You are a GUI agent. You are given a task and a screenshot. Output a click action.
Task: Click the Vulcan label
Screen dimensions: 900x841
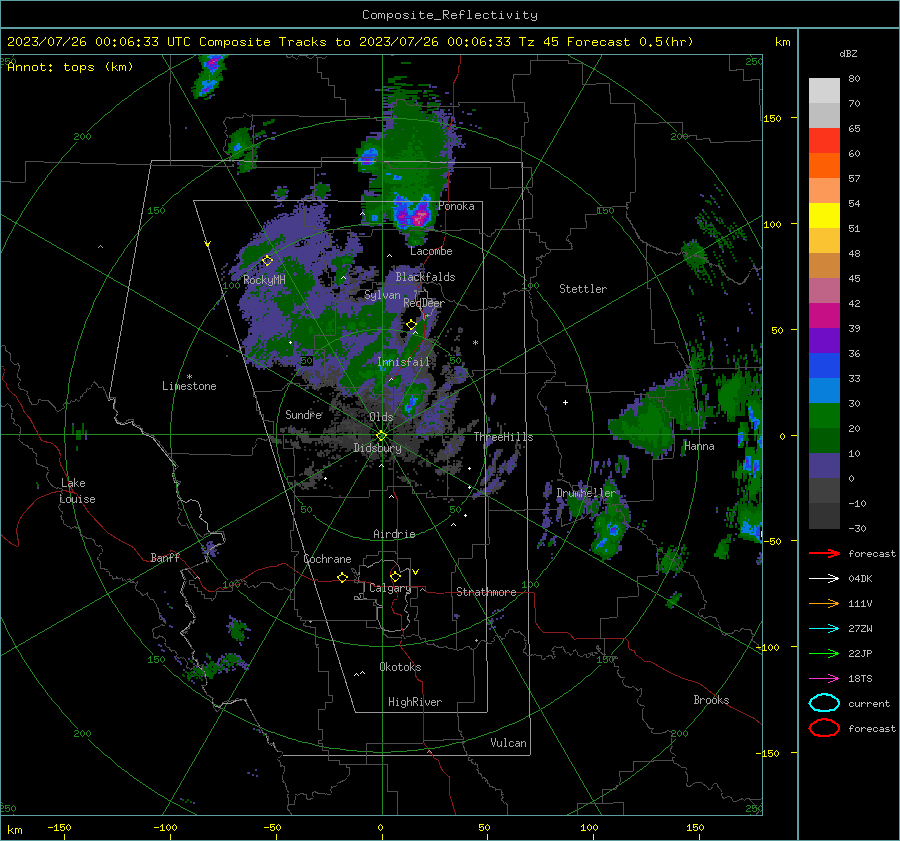pyautogui.click(x=508, y=743)
